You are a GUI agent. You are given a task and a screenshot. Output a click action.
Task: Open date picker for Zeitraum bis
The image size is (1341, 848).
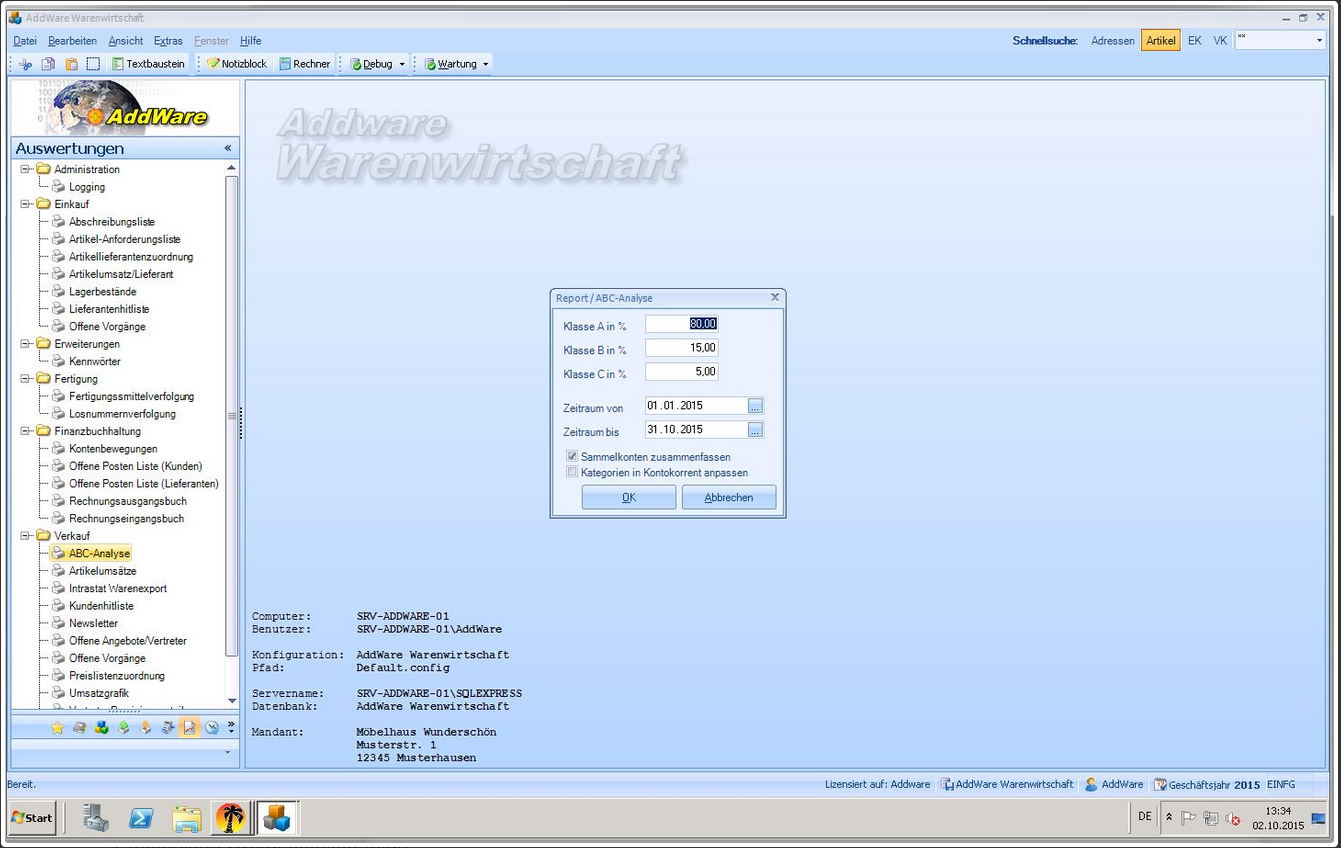tap(755, 430)
